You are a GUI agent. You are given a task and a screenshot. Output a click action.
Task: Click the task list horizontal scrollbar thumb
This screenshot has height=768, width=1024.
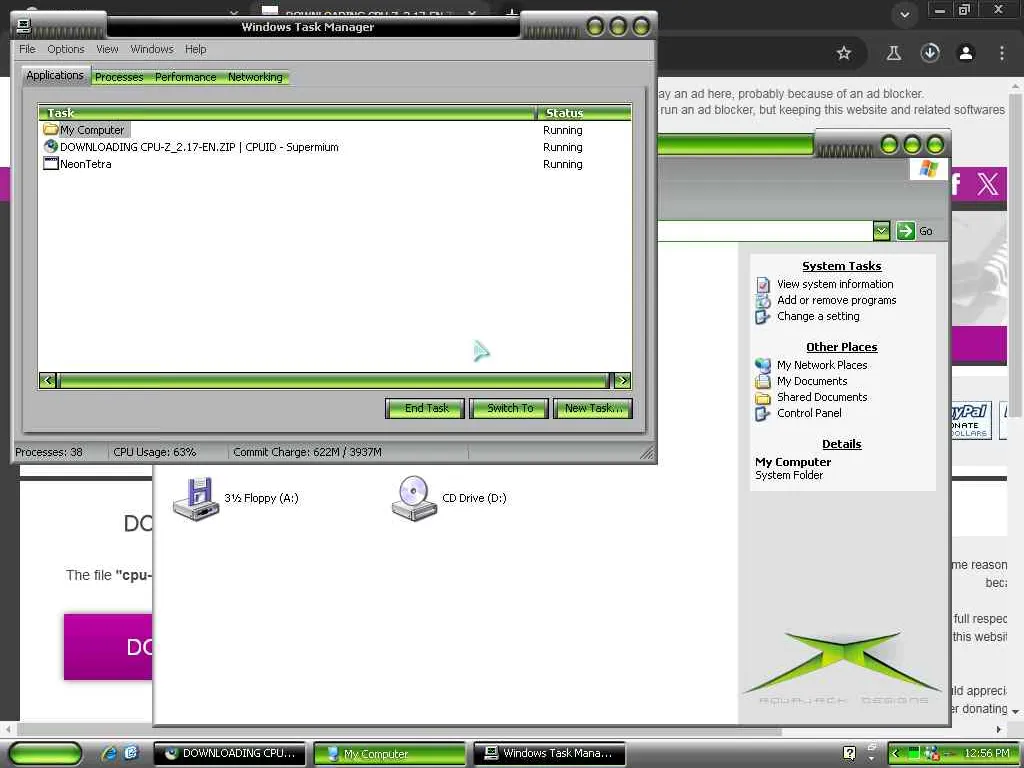pyautogui.click(x=334, y=380)
